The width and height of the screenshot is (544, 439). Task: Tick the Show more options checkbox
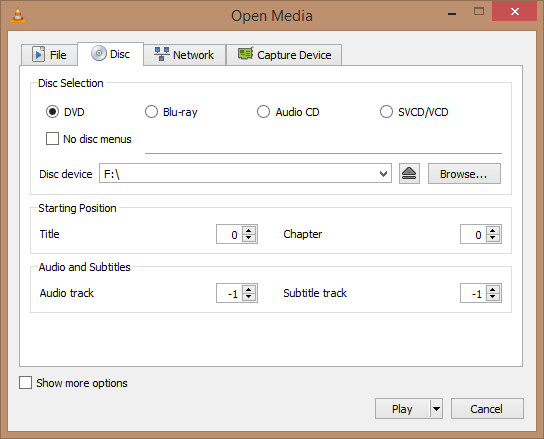point(25,383)
